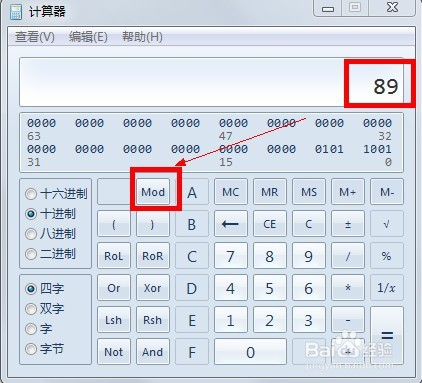This screenshot has width=422, height=383.
Task: Click the display showing 89
Action: [x=211, y=82]
